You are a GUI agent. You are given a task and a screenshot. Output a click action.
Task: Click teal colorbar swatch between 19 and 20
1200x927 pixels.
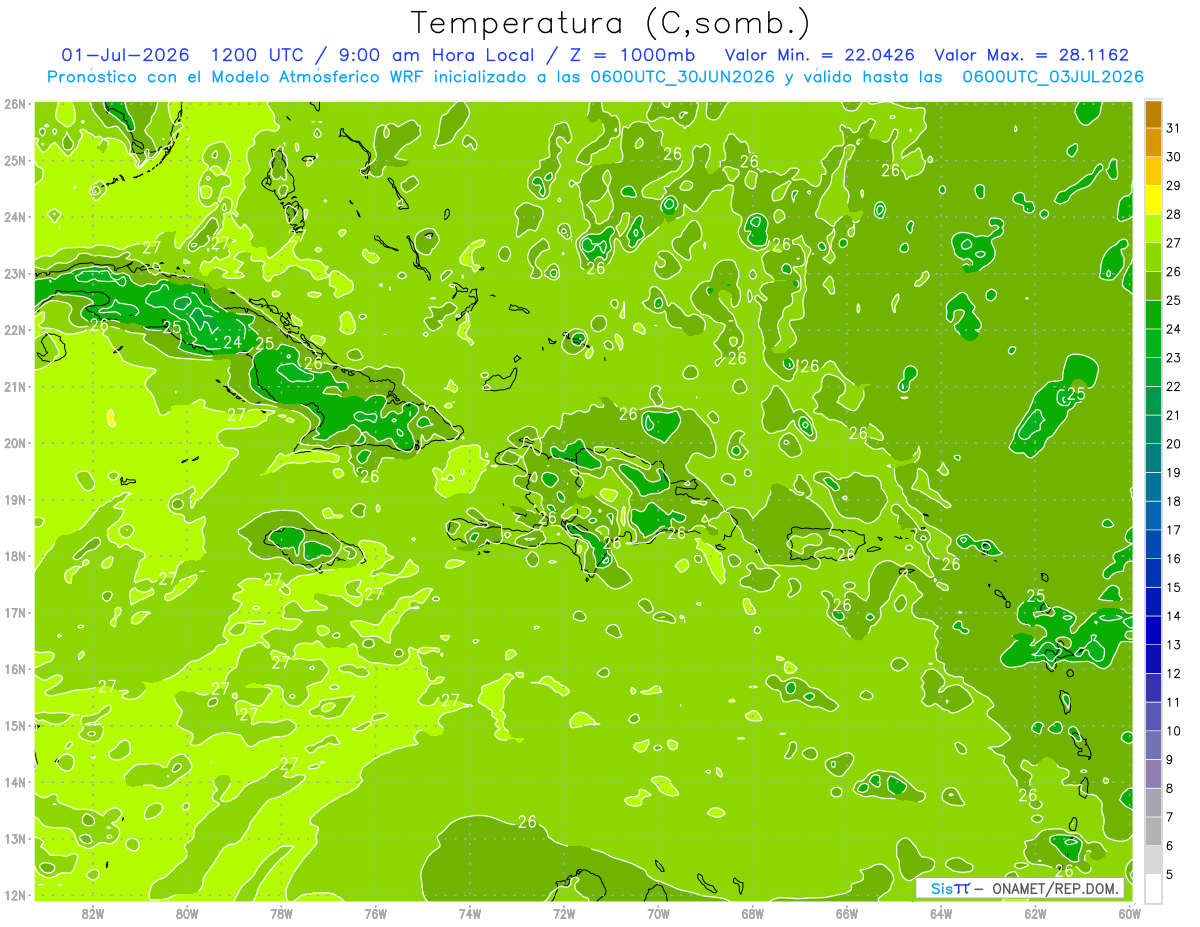pyautogui.click(x=1153, y=458)
